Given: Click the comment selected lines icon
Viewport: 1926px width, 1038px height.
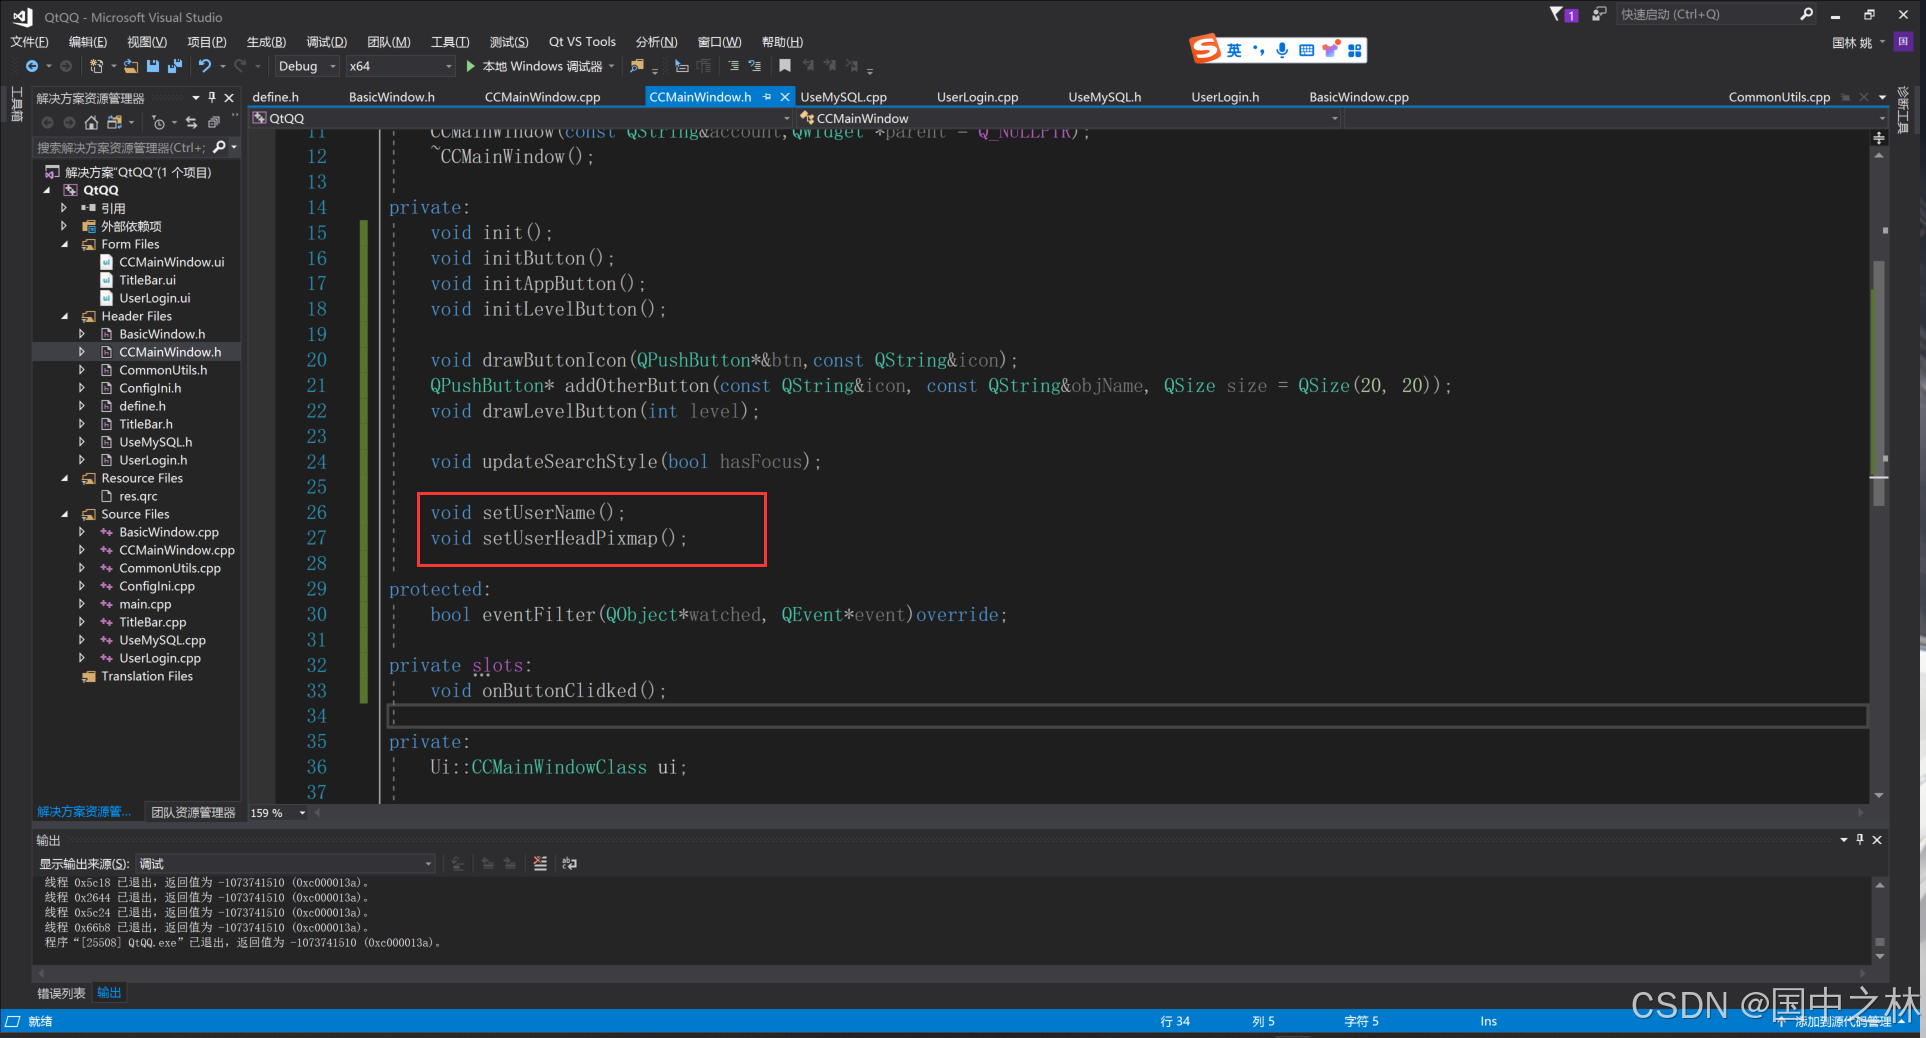Looking at the screenshot, I should (x=733, y=66).
